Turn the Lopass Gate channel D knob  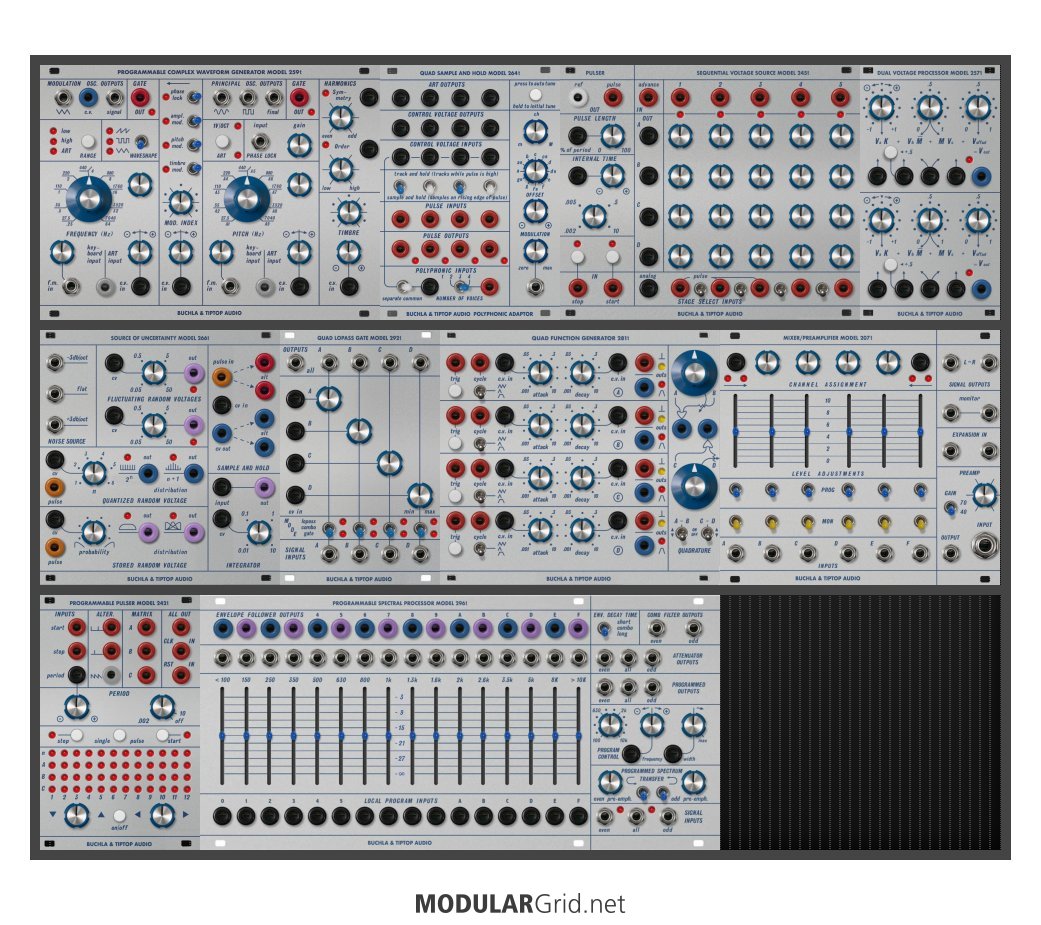420,495
